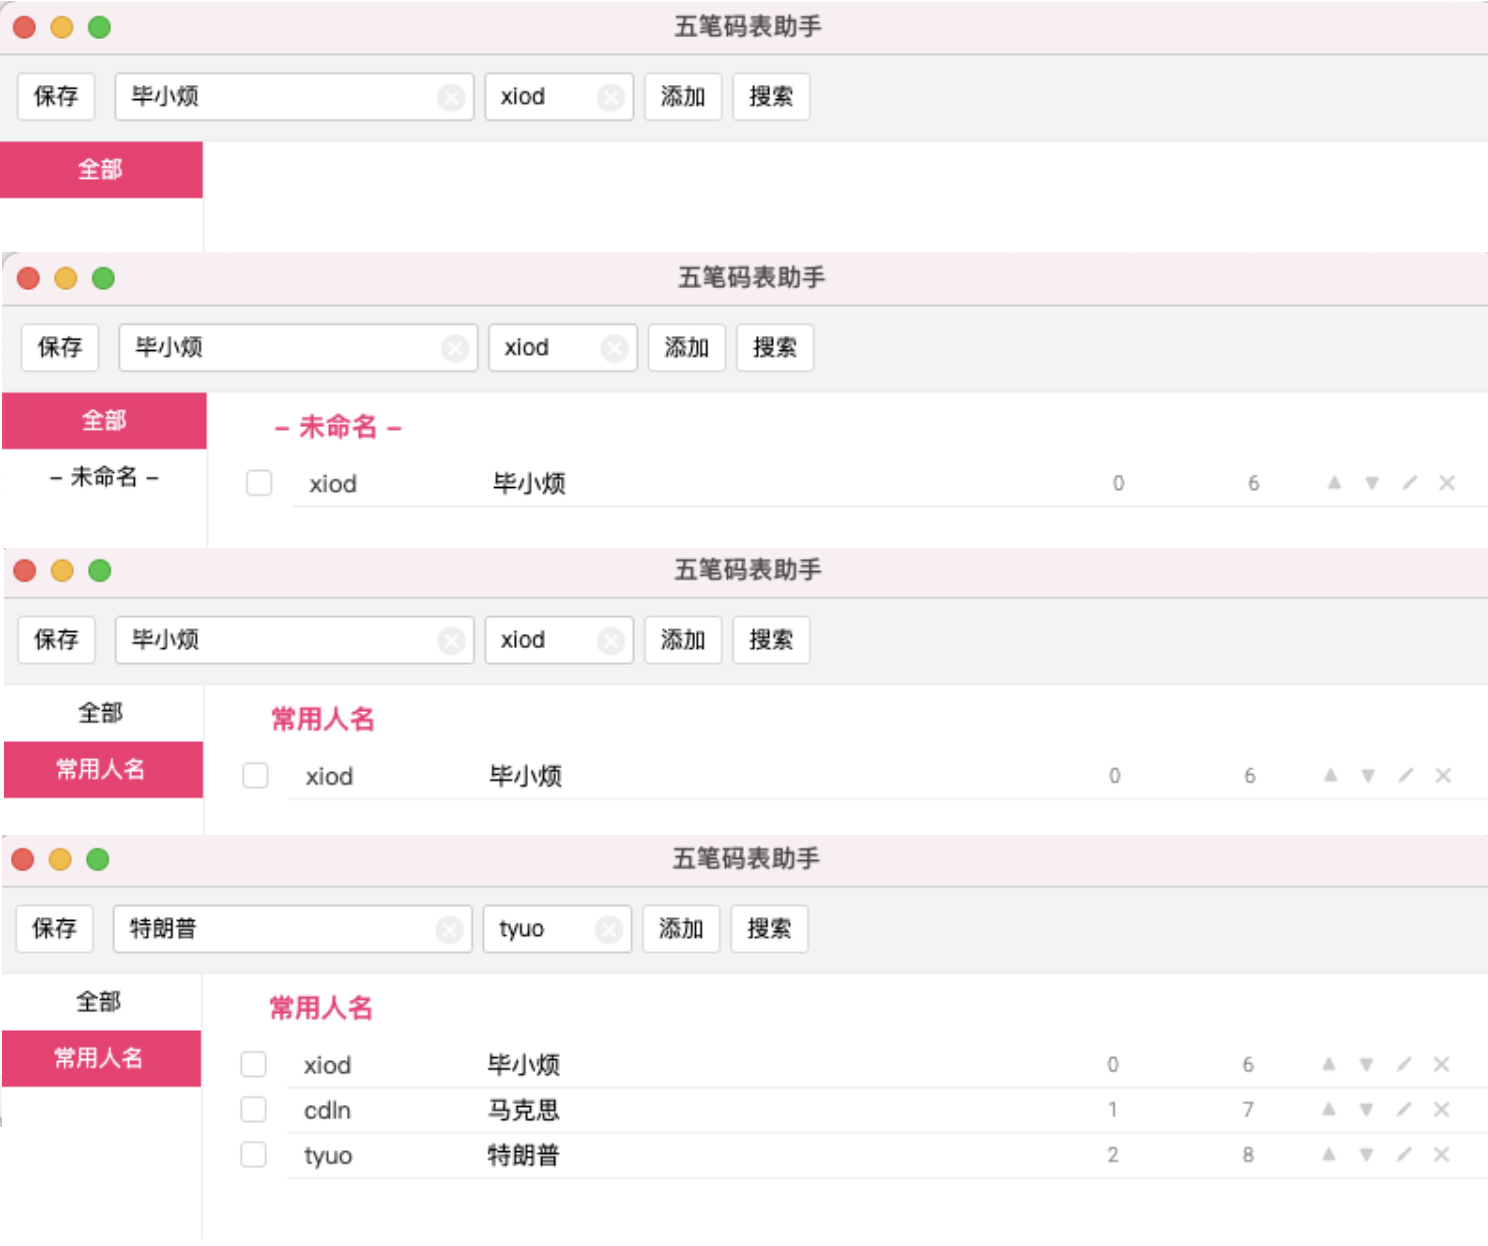Tick the checkbox beside cdln 马克思

pos(254,1109)
